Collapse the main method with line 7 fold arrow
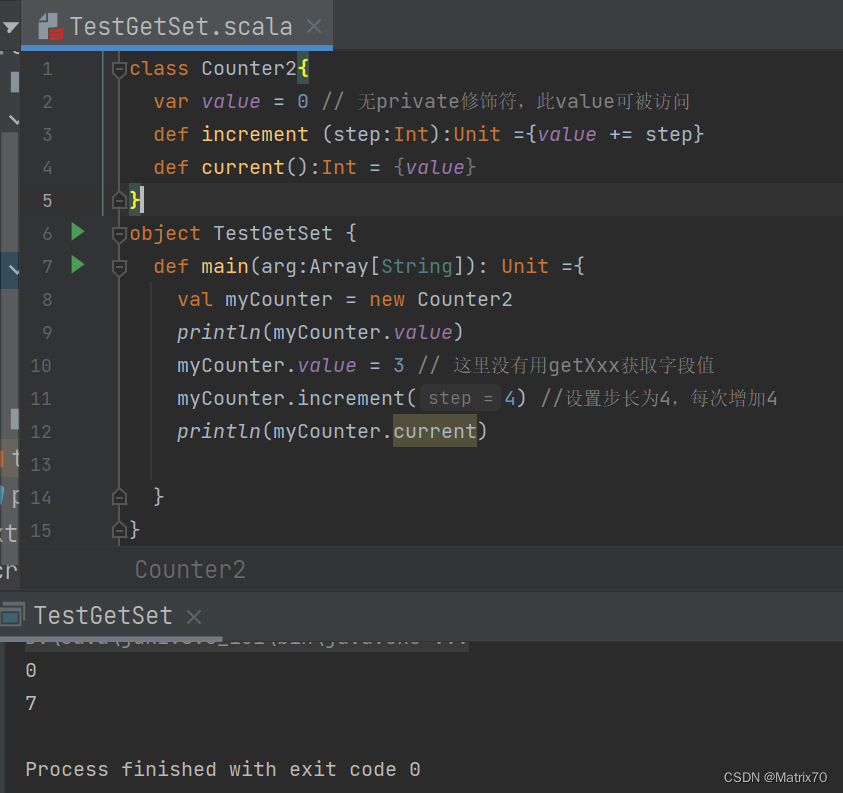The image size is (843, 793). point(119,266)
